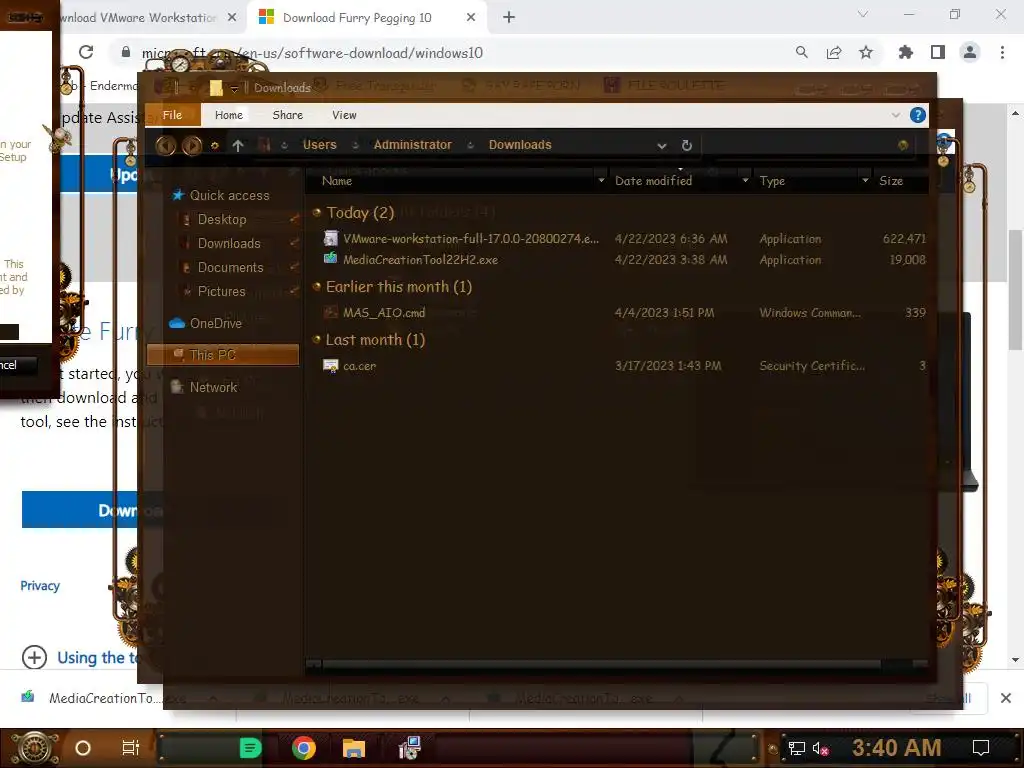Open Cortana search circle on taskbar
Screen dimensions: 1024x768
(83, 748)
